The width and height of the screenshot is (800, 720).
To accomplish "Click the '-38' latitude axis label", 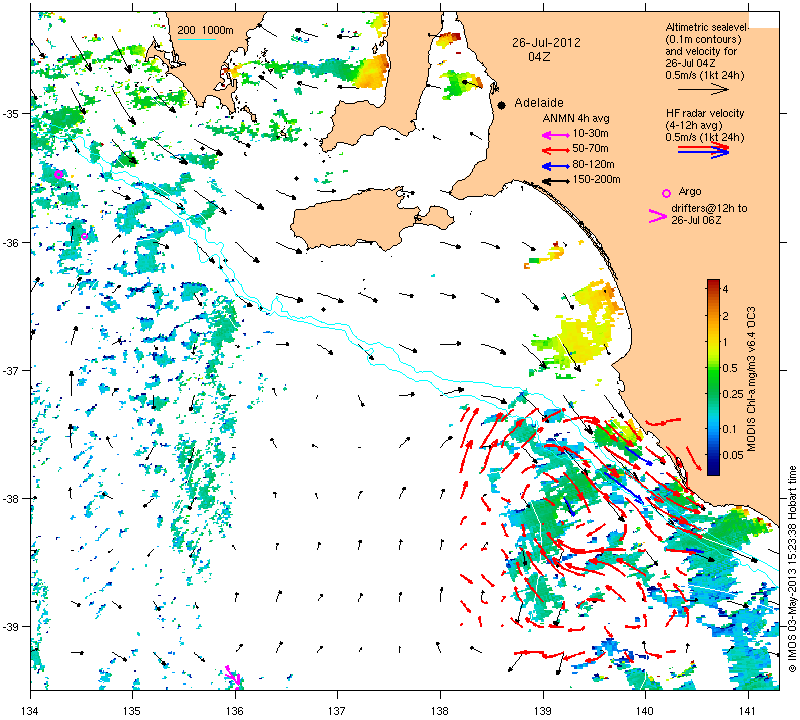I will click(10, 499).
